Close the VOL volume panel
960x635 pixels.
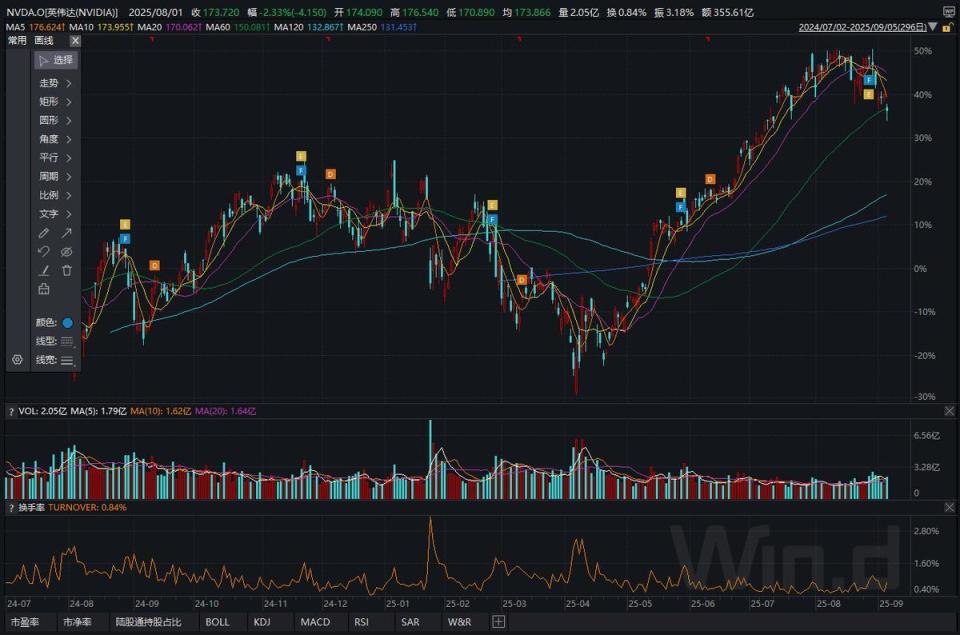(949, 411)
